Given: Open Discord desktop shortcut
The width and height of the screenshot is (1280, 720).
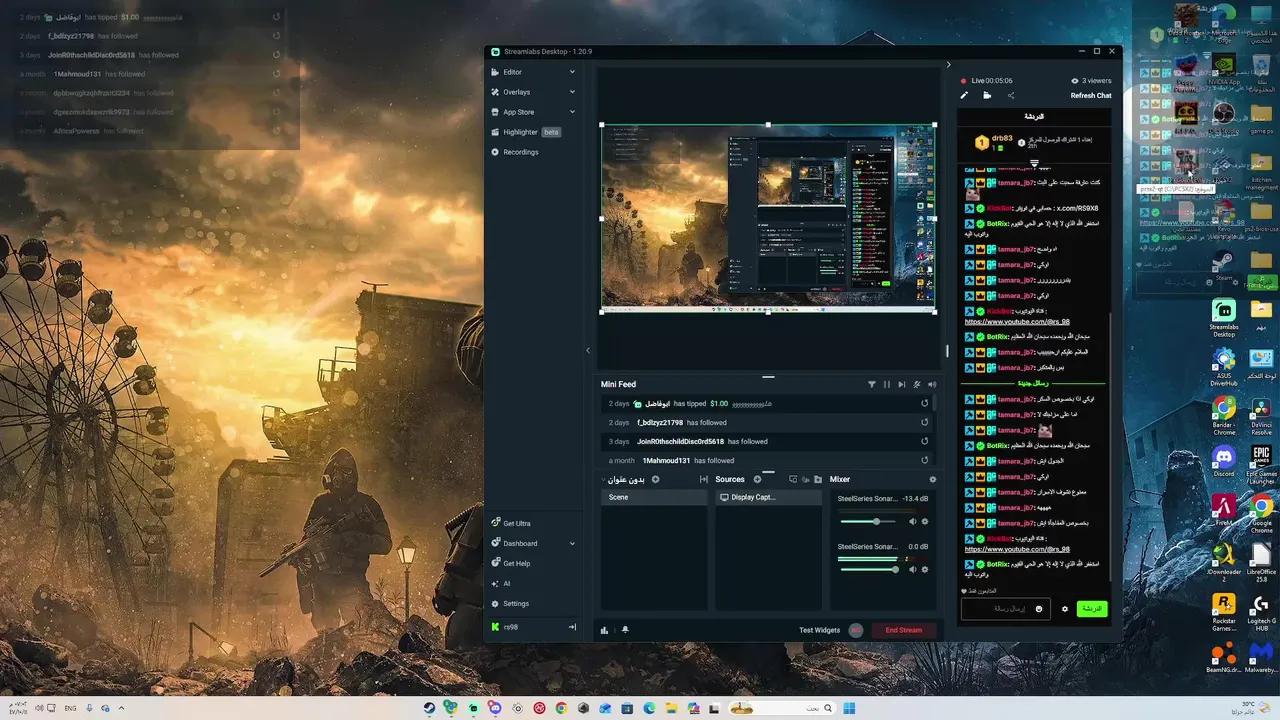Looking at the screenshot, I should pos(1223,461).
